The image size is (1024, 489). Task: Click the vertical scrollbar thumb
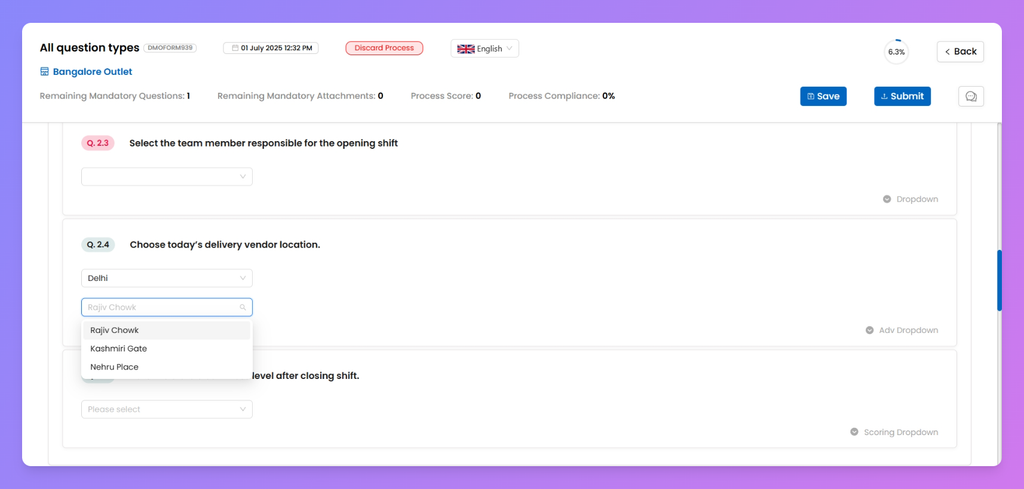tap(999, 280)
